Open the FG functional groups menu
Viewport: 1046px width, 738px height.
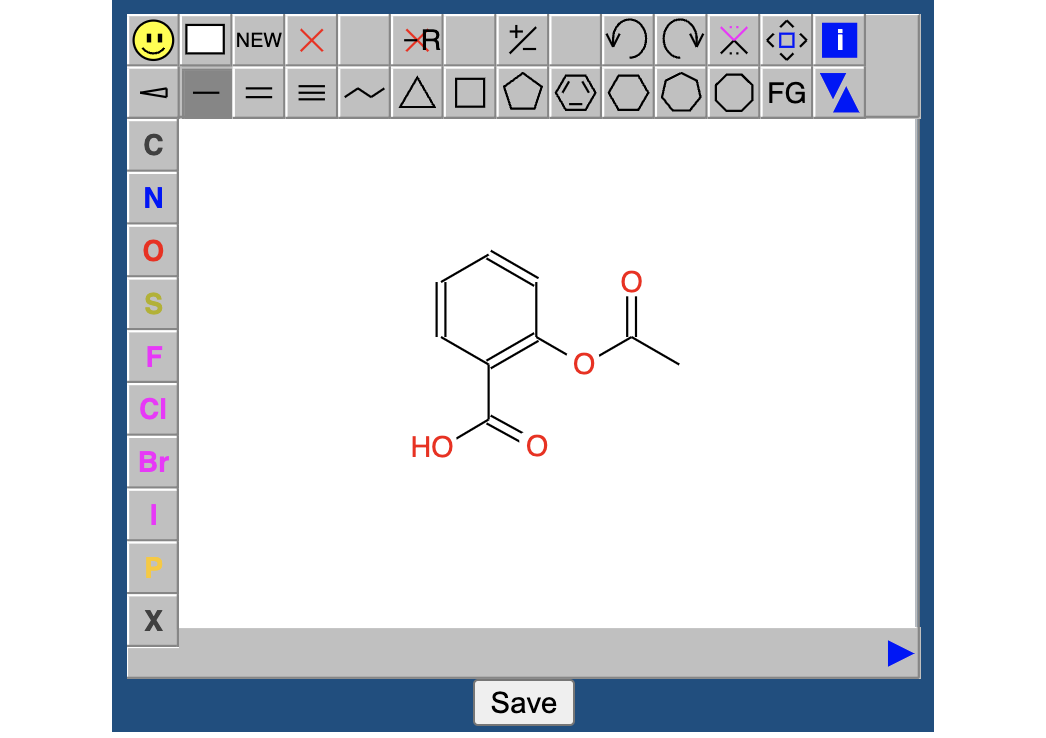coord(787,94)
